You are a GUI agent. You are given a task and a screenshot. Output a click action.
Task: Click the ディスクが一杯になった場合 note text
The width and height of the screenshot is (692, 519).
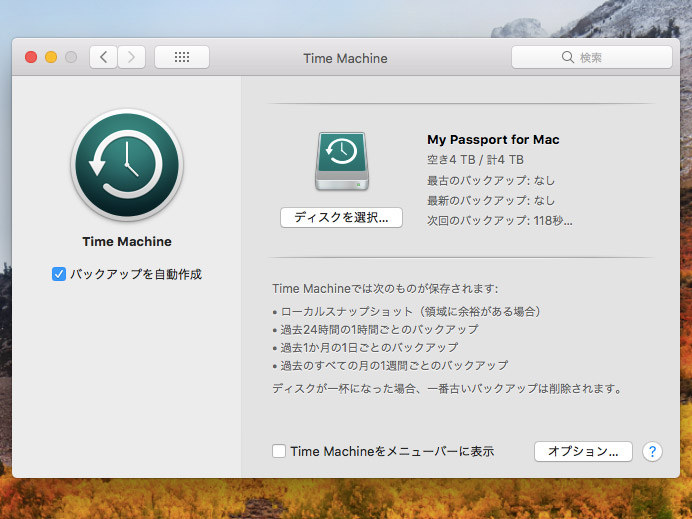pos(447,388)
